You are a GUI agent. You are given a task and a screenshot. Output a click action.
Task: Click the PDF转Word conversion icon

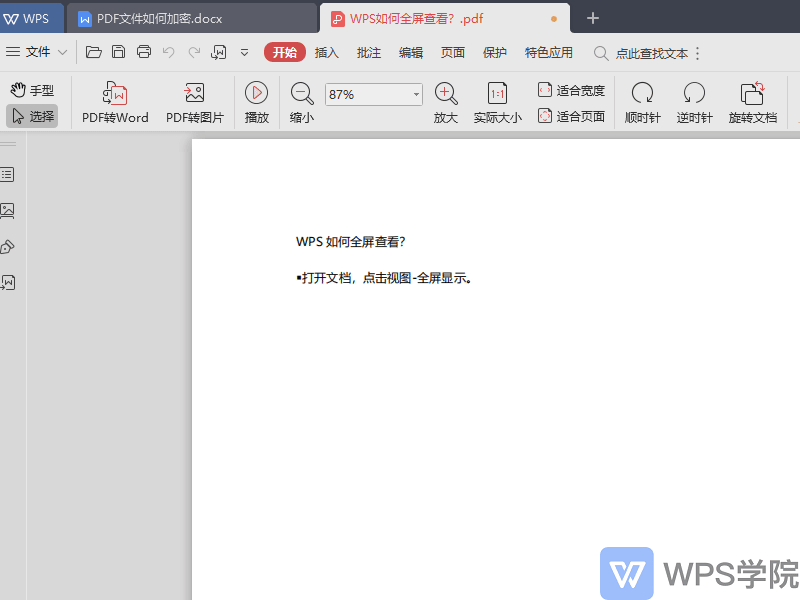click(x=115, y=94)
